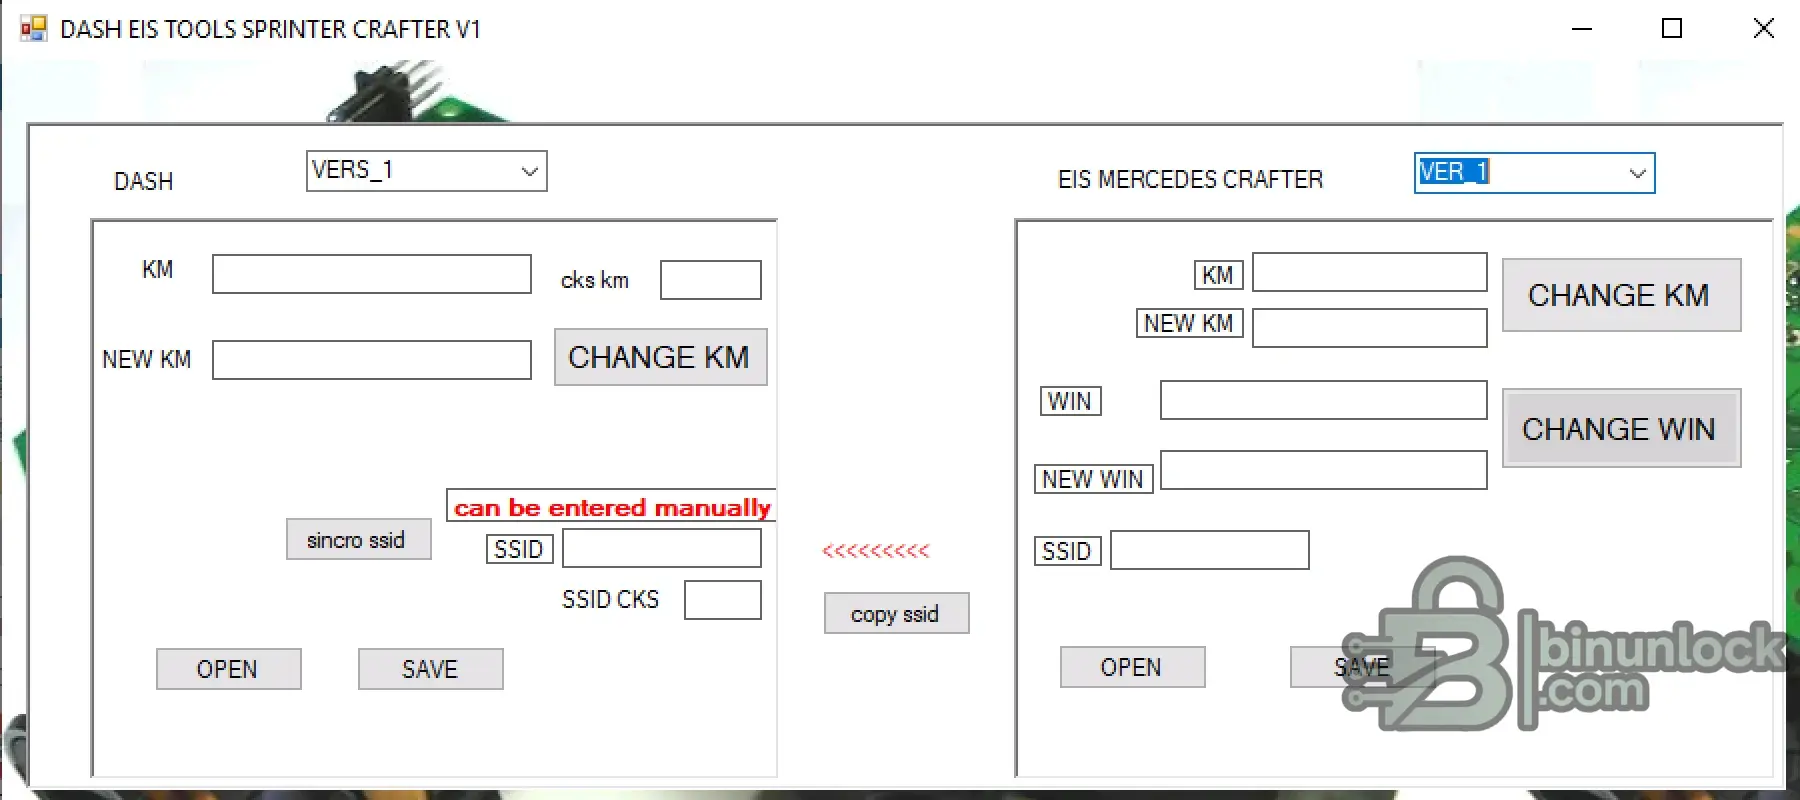
Task: Click SAVE button in DASH panel
Action: pos(431,669)
